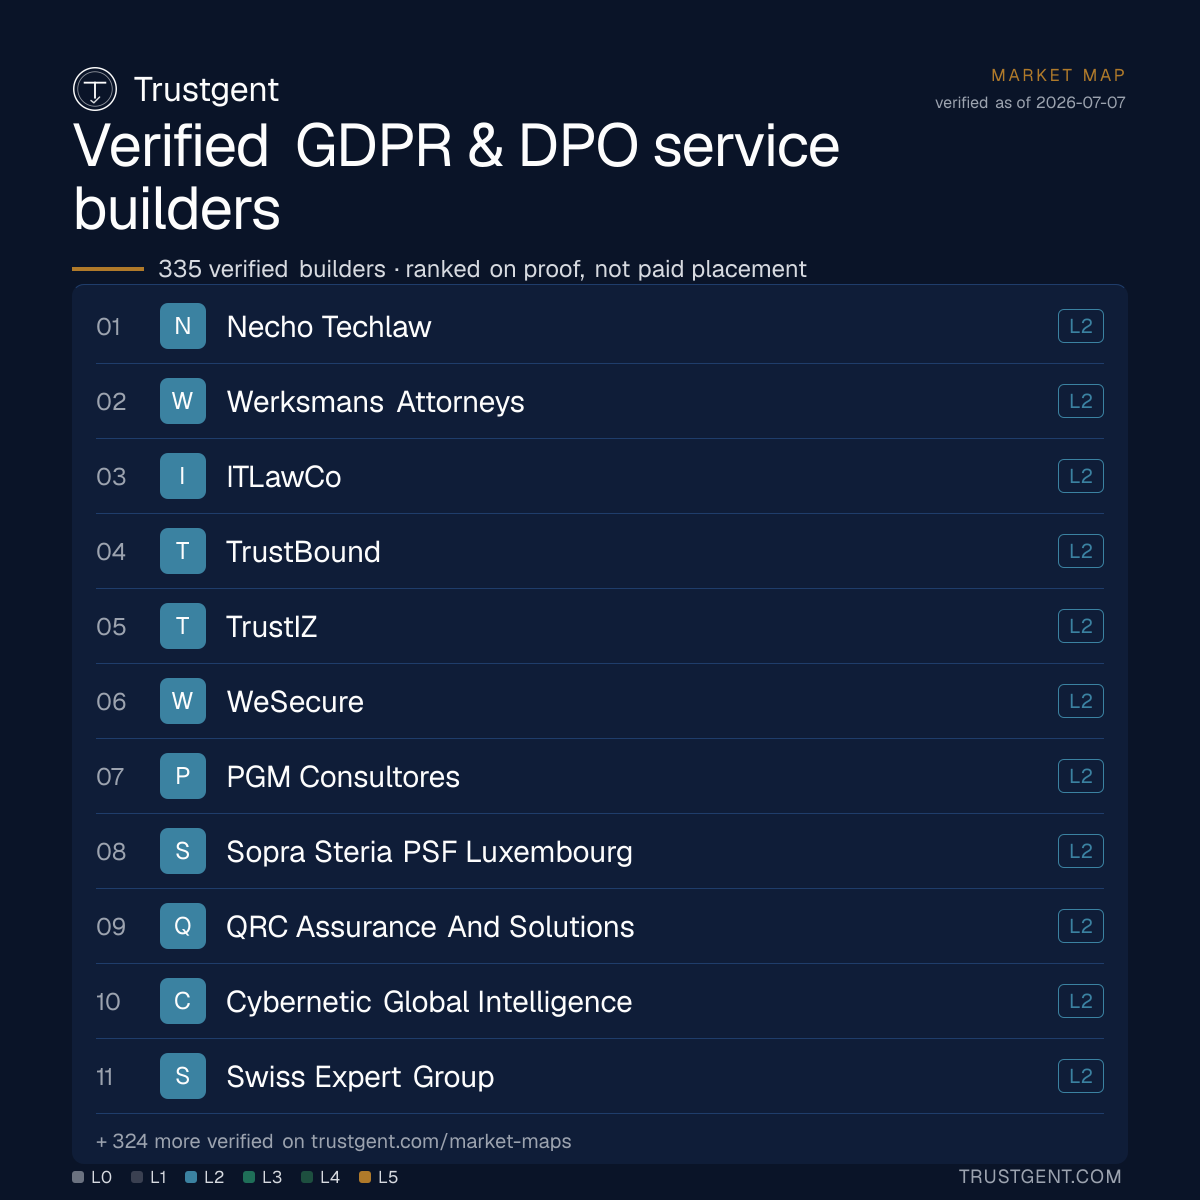
Task: Click the Q avatar for QRC Assurance
Action: [x=183, y=926]
